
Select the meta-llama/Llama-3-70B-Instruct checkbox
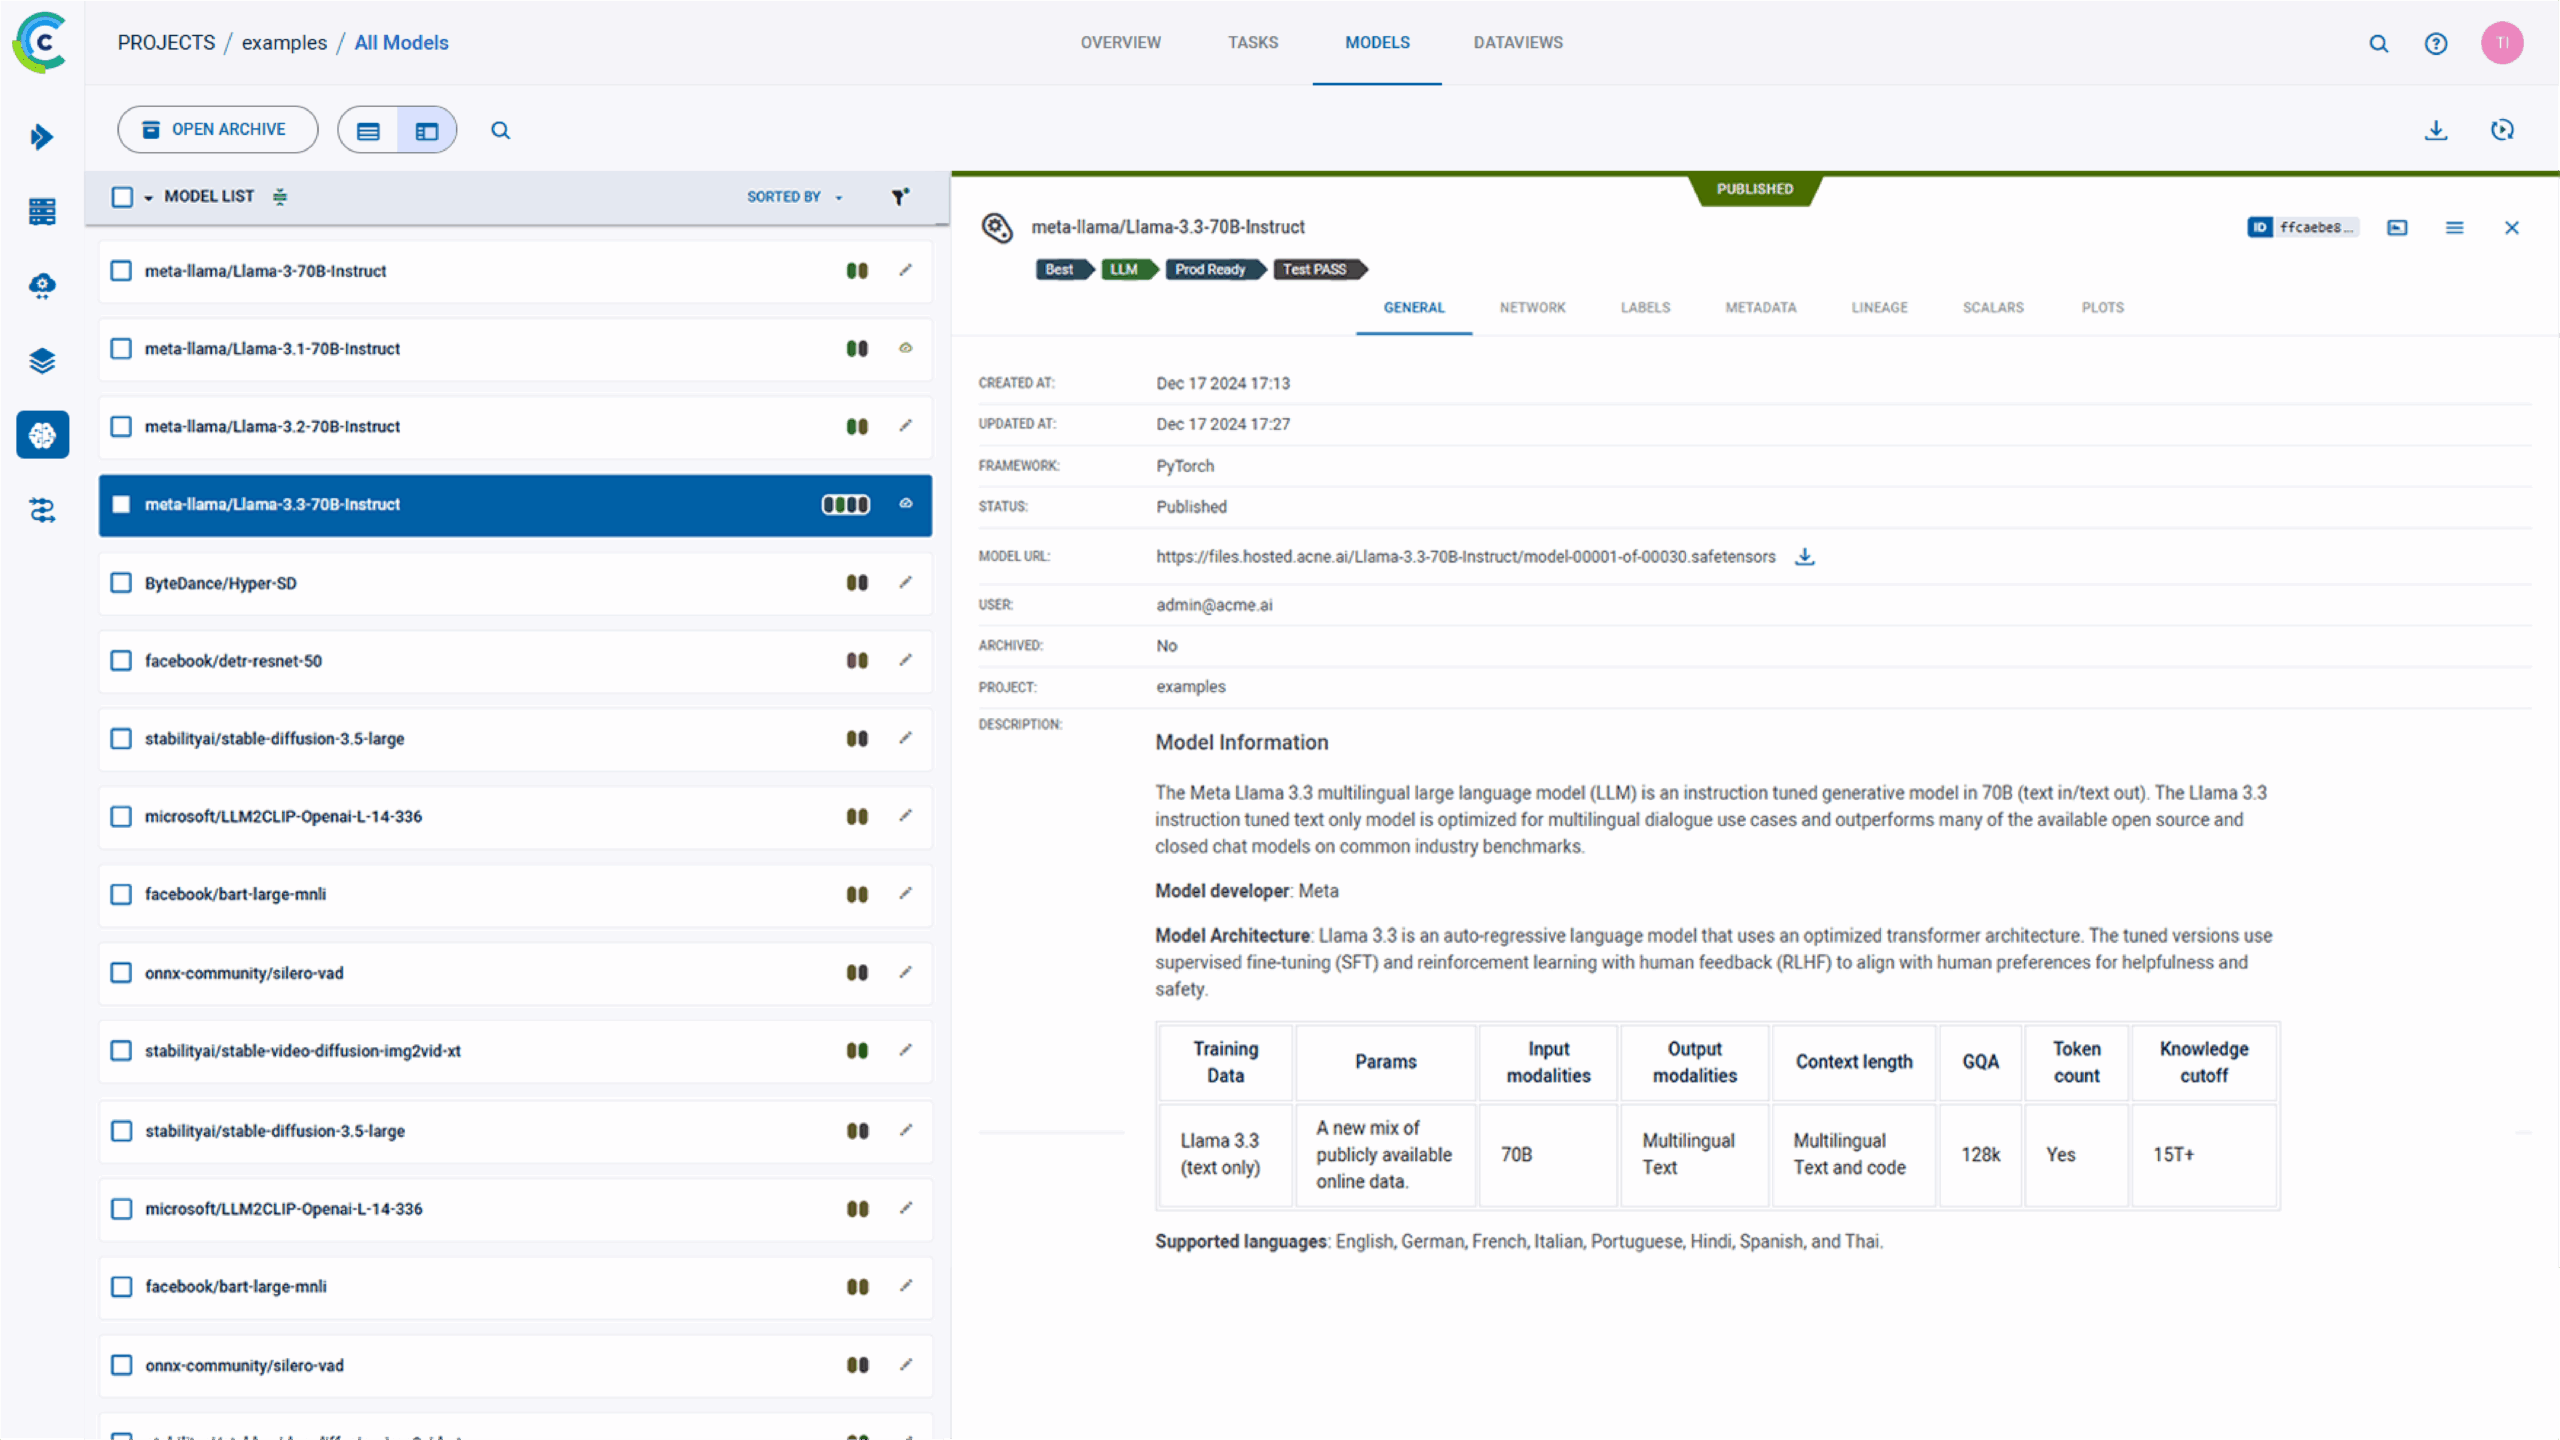pyautogui.click(x=121, y=271)
